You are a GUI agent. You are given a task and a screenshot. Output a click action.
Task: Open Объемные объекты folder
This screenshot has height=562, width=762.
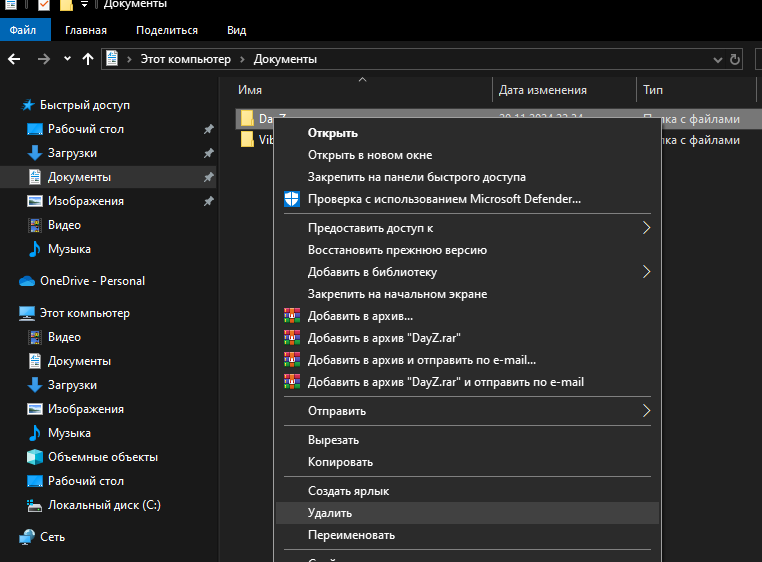(103, 457)
